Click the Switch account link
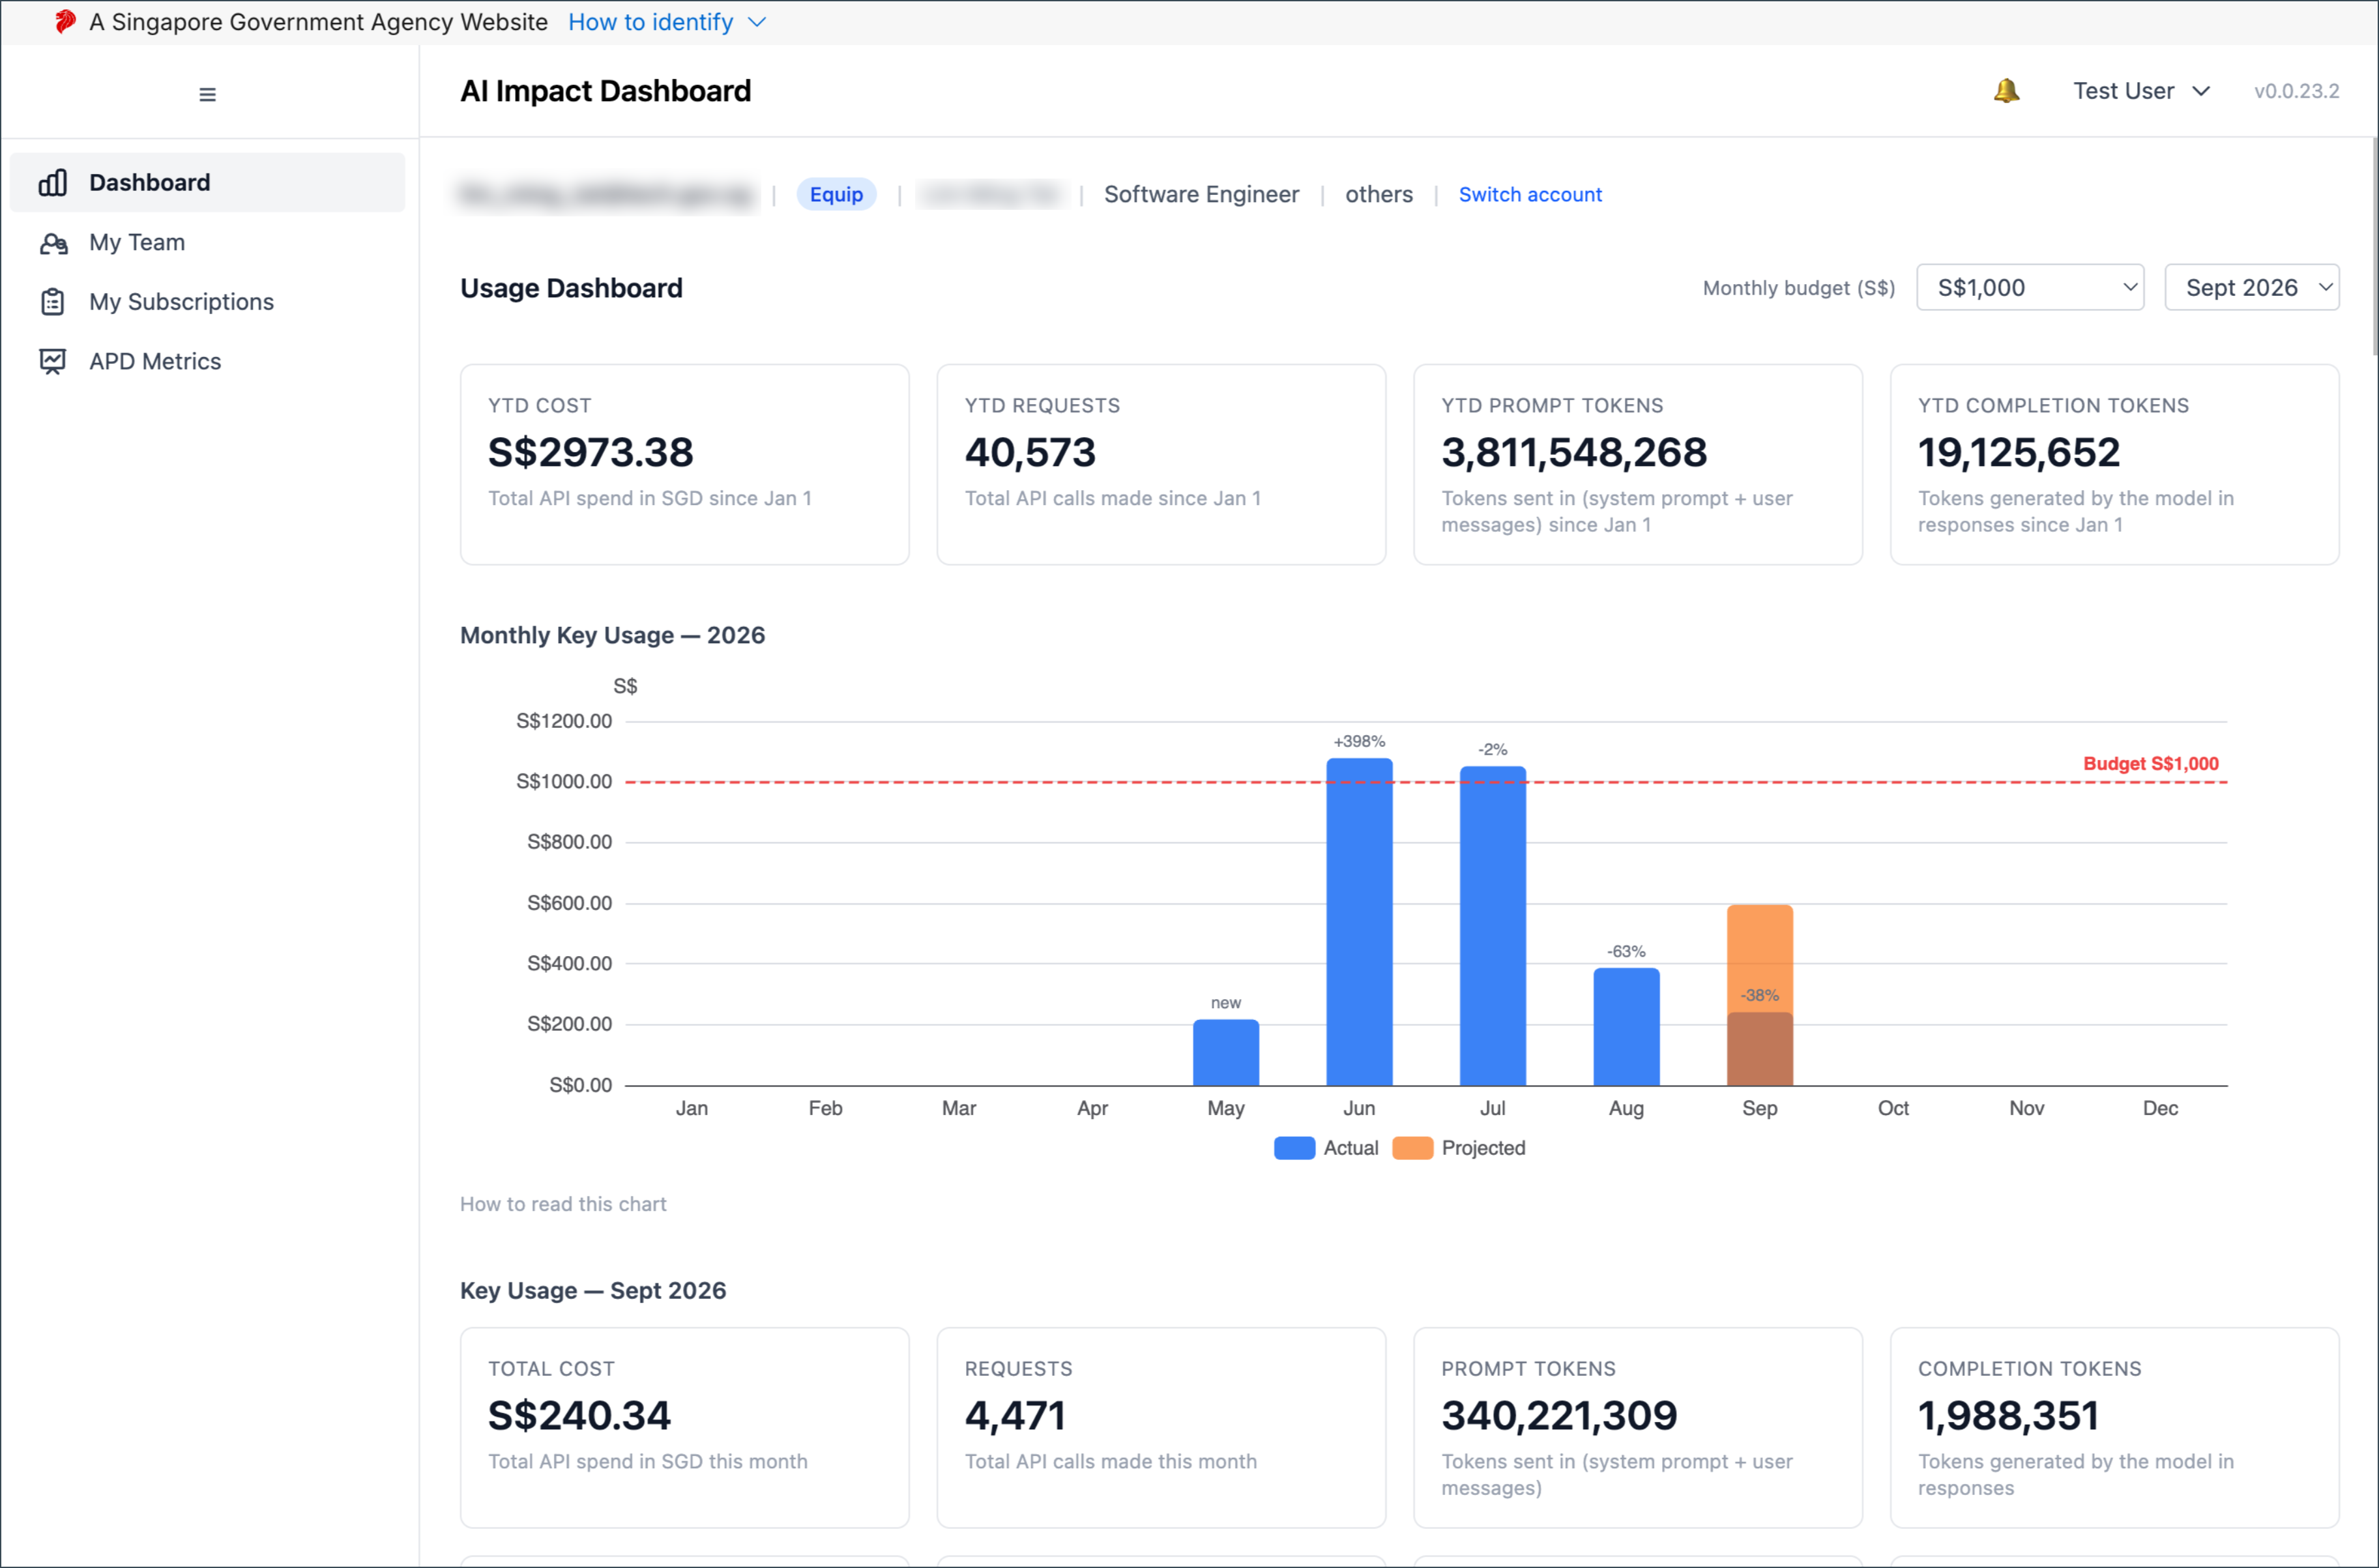 pyautogui.click(x=1530, y=194)
